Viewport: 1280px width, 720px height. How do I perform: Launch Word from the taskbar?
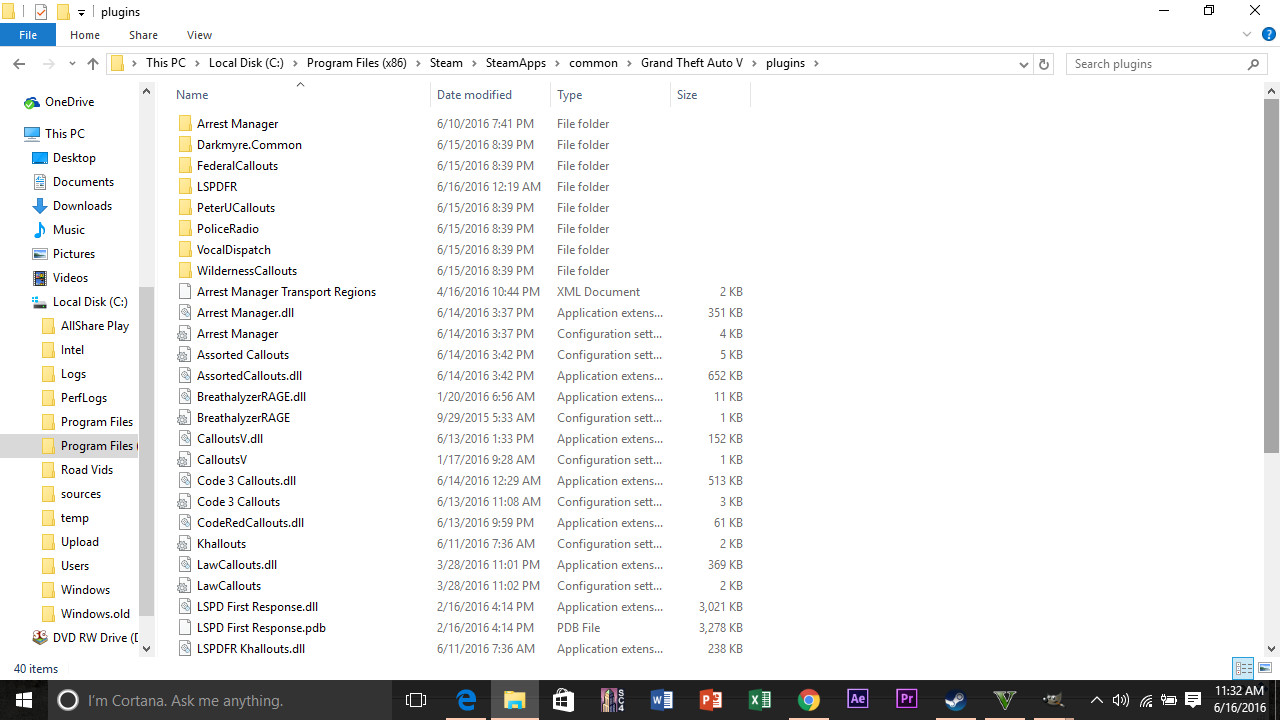click(661, 700)
